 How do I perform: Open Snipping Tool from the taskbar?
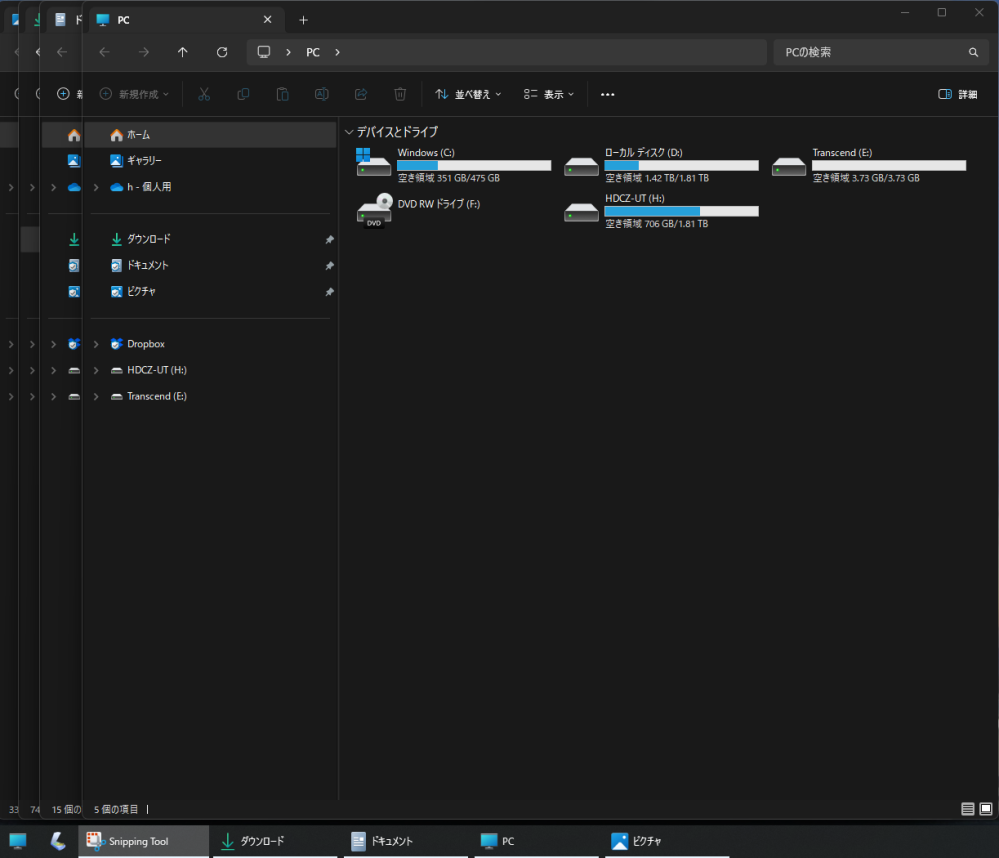click(143, 841)
